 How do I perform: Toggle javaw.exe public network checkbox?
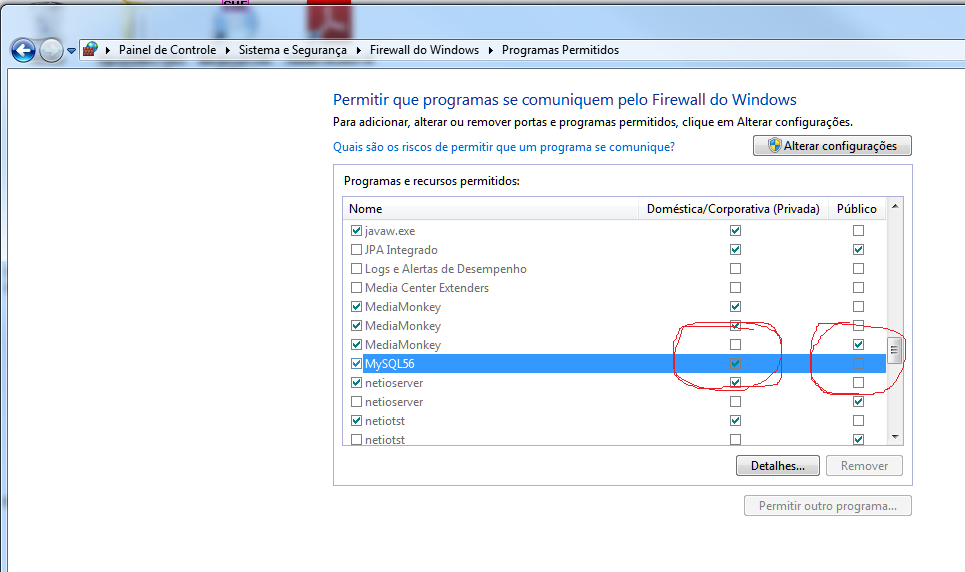pyautogui.click(x=859, y=230)
